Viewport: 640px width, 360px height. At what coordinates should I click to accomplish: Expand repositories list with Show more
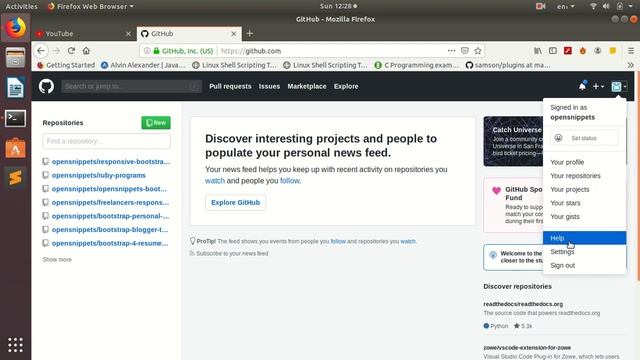coord(57,260)
